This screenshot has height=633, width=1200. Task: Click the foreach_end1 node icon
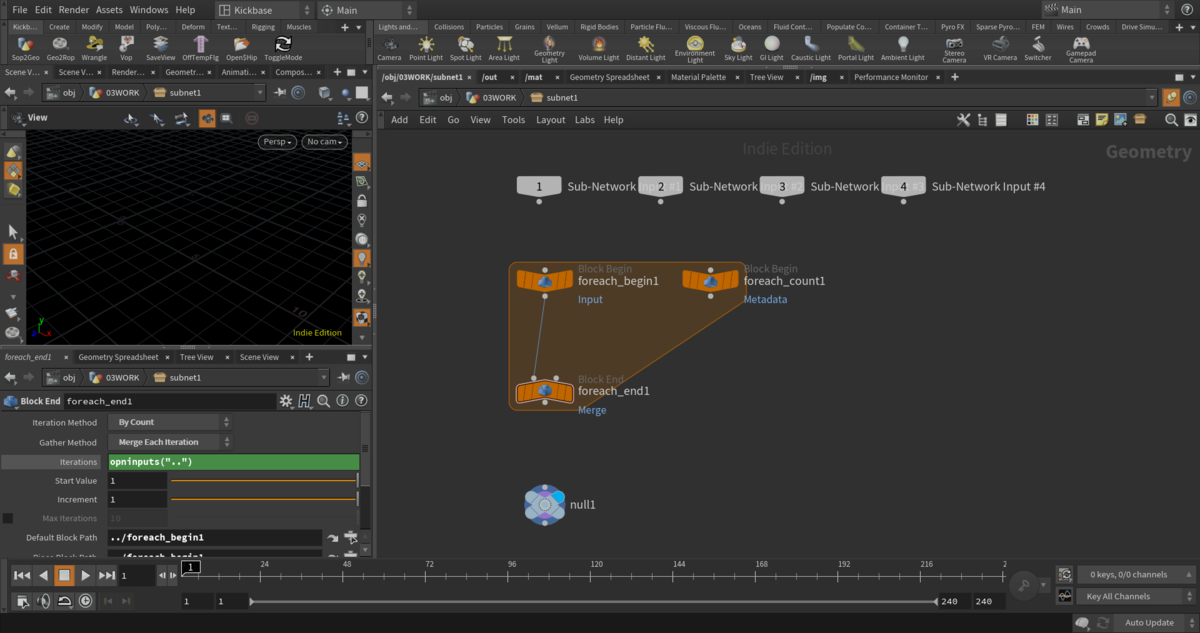[545, 391]
